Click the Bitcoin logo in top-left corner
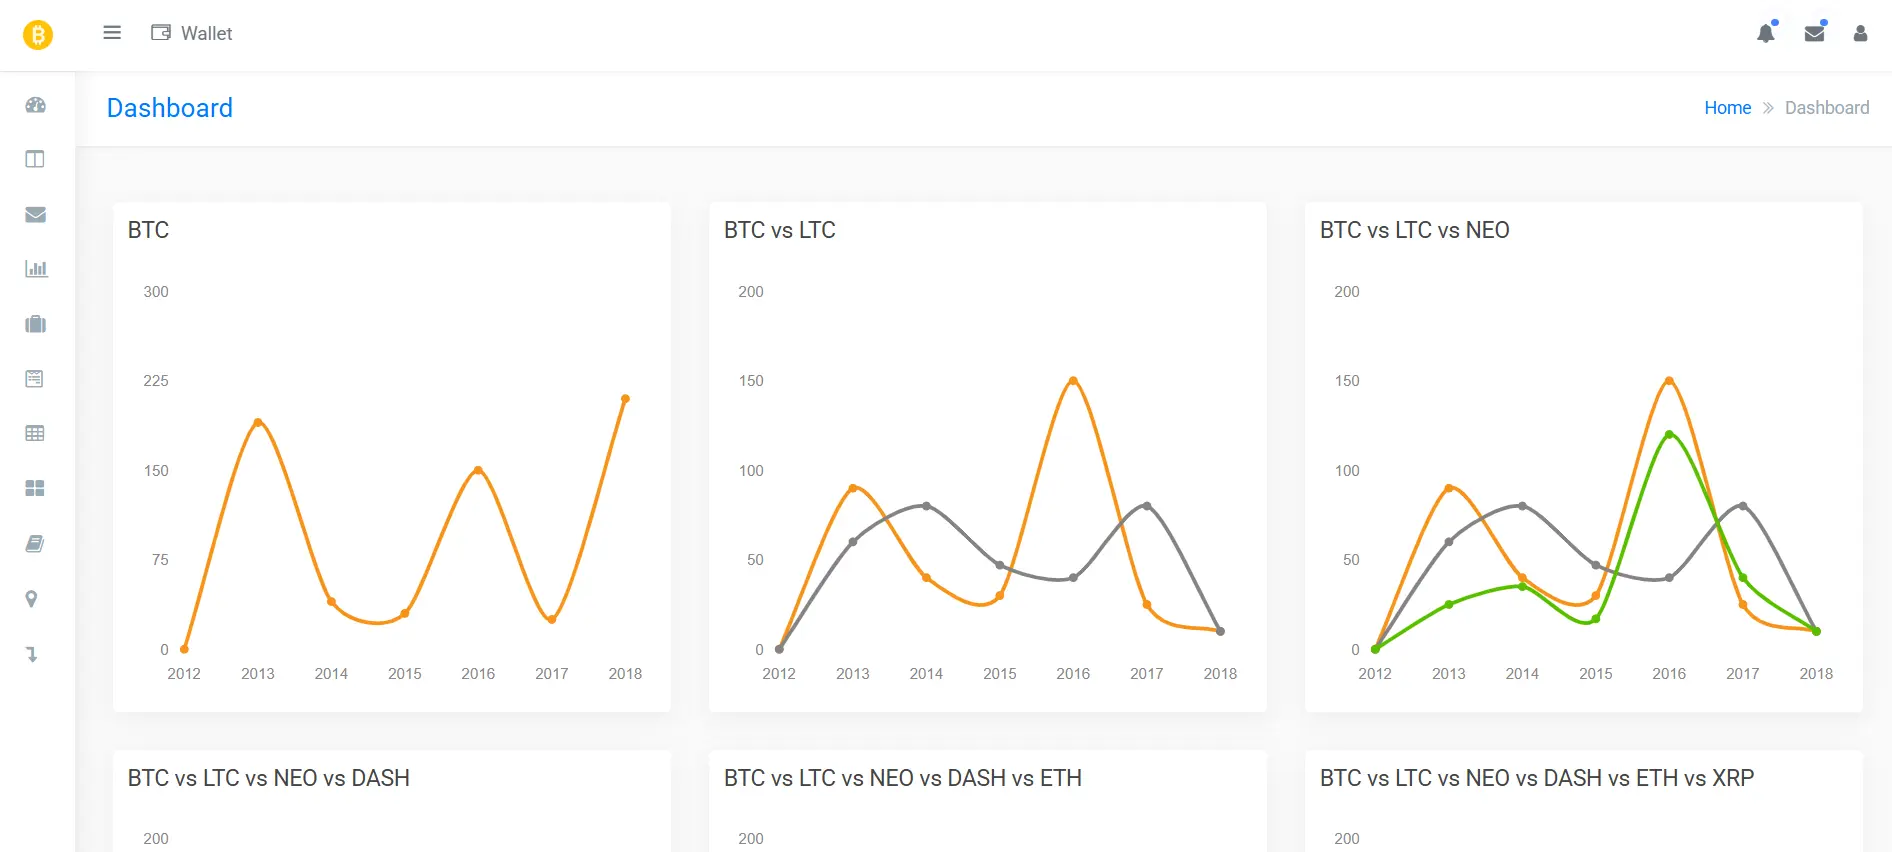1892x852 pixels. pyautogui.click(x=37, y=33)
